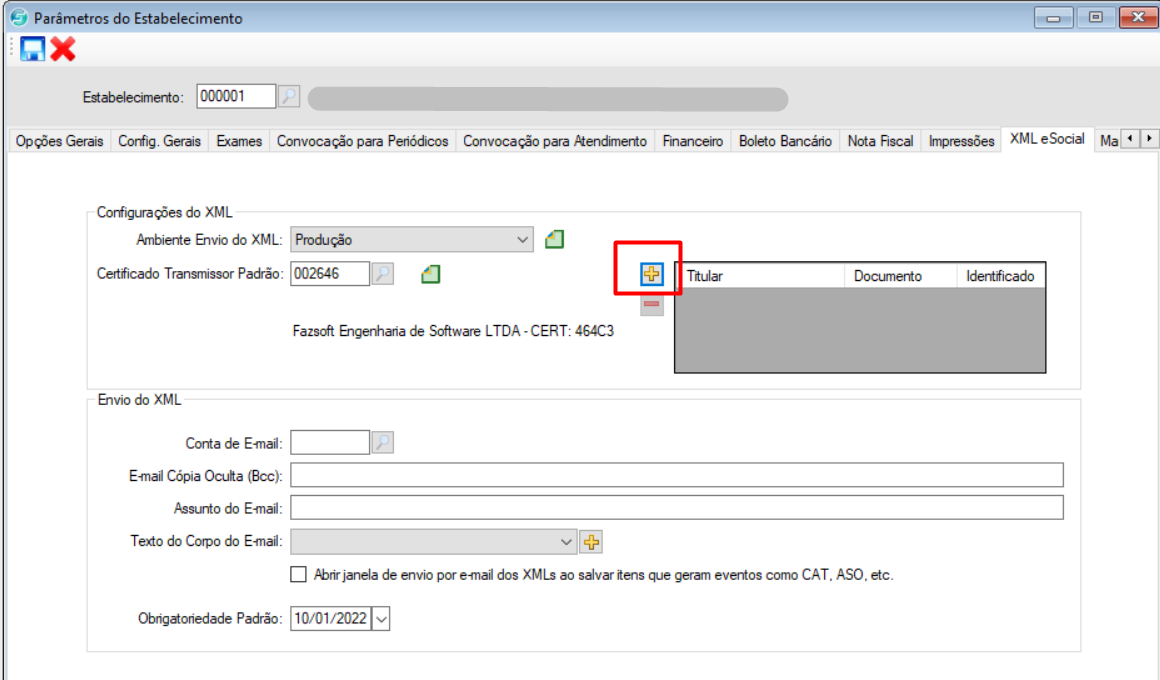1160x680 pixels.
Task: Click green icon next to Ambiente Envio dropdown
Action: click(x=555, y=240)
